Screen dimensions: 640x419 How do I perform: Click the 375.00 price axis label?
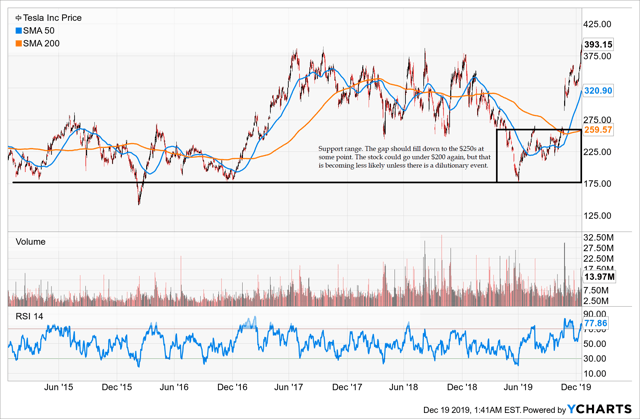coord(598,56)
